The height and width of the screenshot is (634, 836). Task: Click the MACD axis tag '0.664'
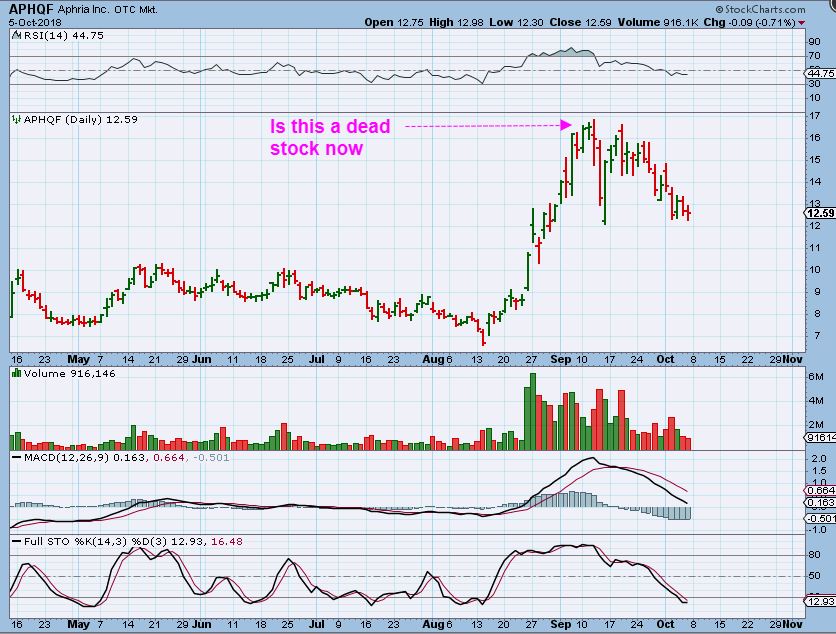(820, 491)
